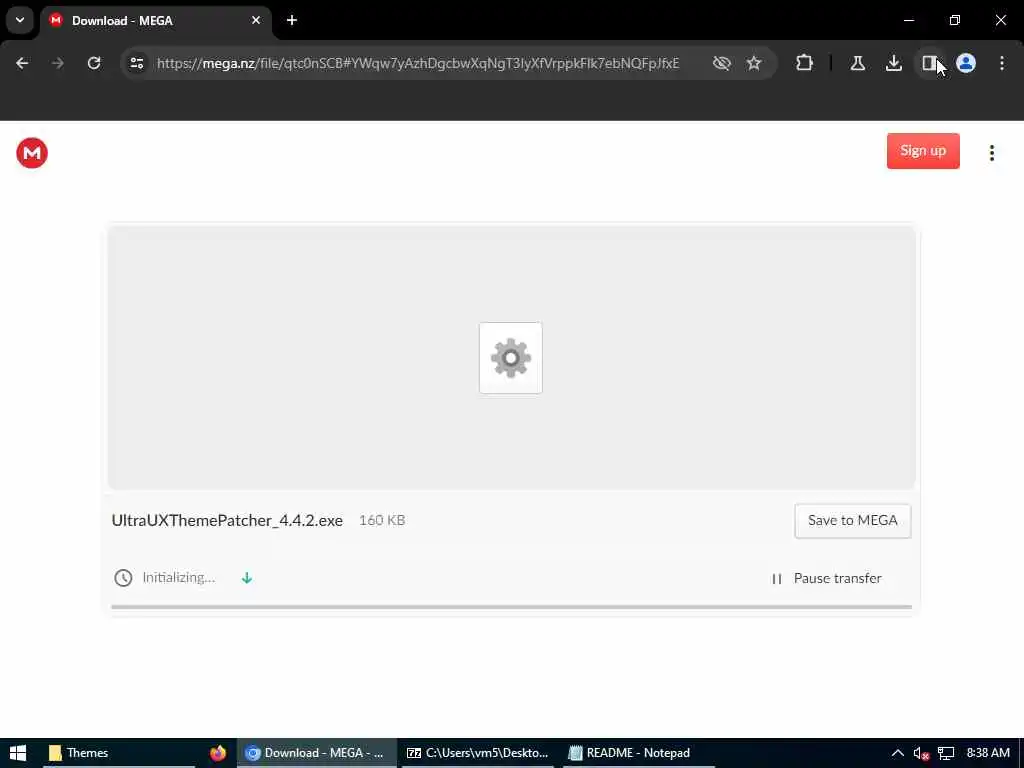The height and width of the screenshot is (768, 1024).
Task: Open the Chrome three-dot menu
Action: pyautogui.click(x=1002, y=63)
